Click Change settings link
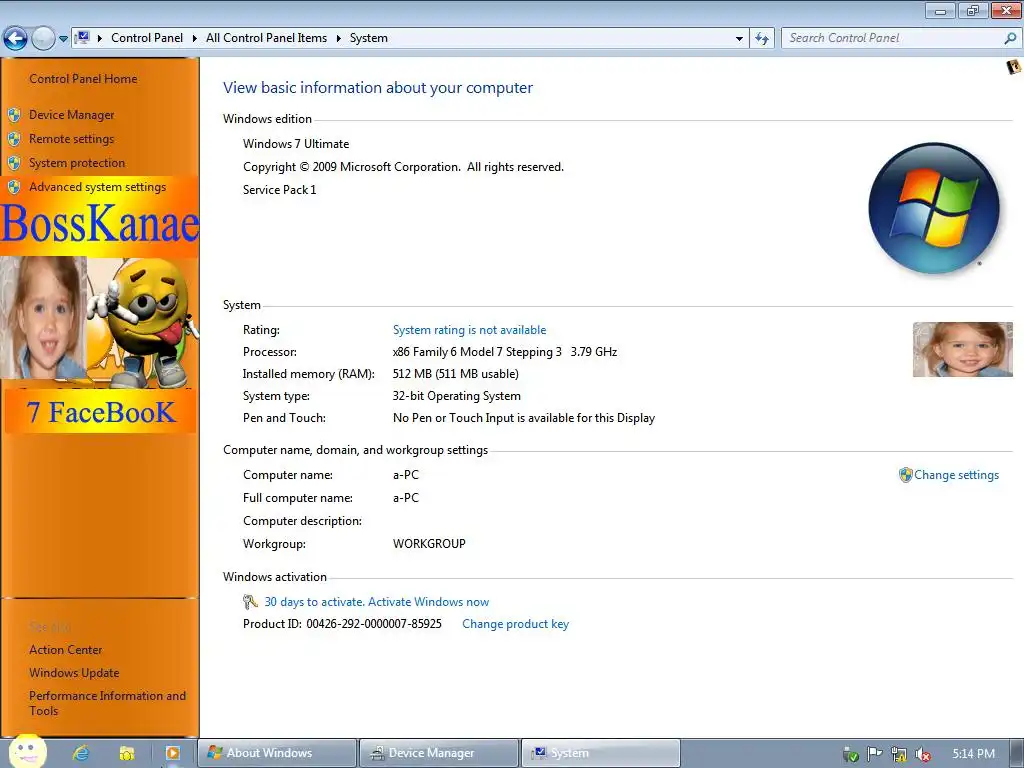 (957, 475)
